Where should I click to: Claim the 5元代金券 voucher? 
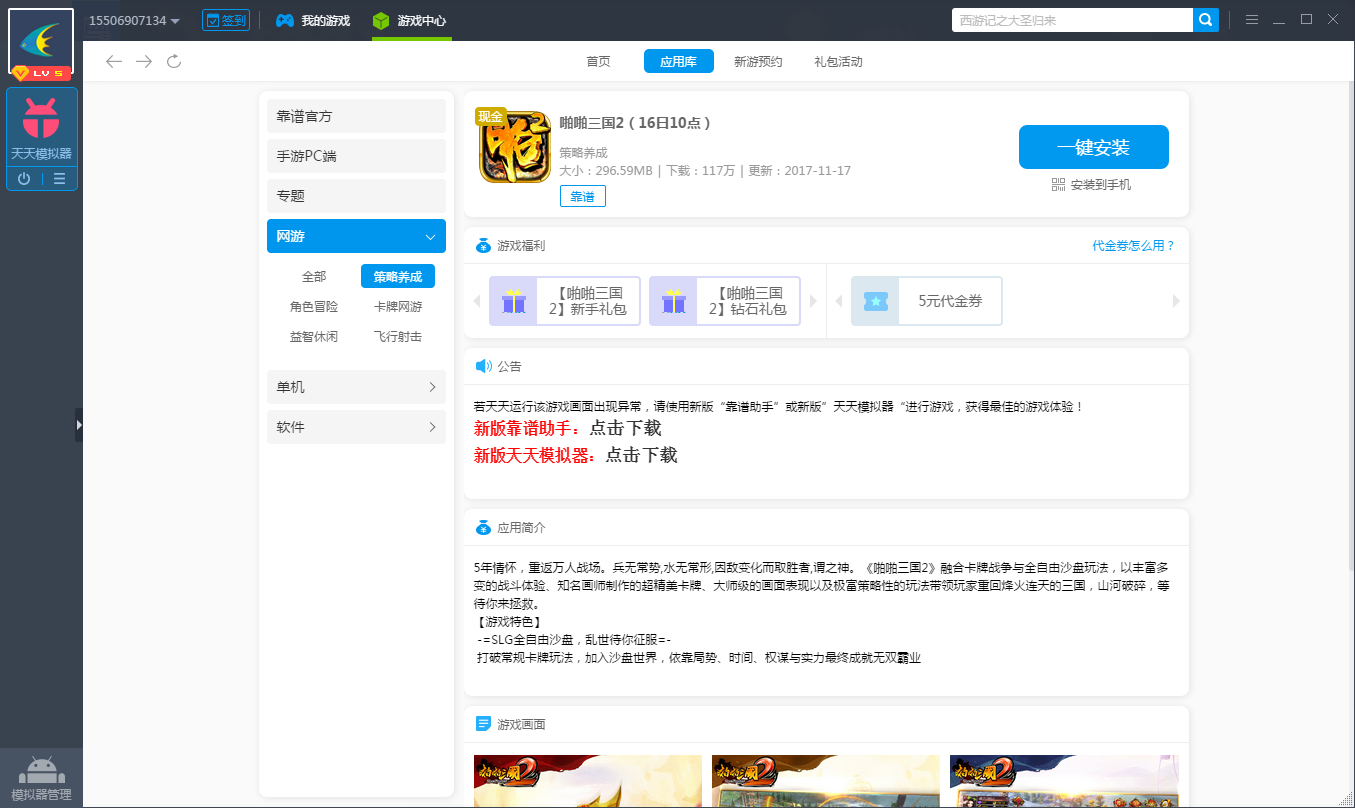tap(926, 301)
